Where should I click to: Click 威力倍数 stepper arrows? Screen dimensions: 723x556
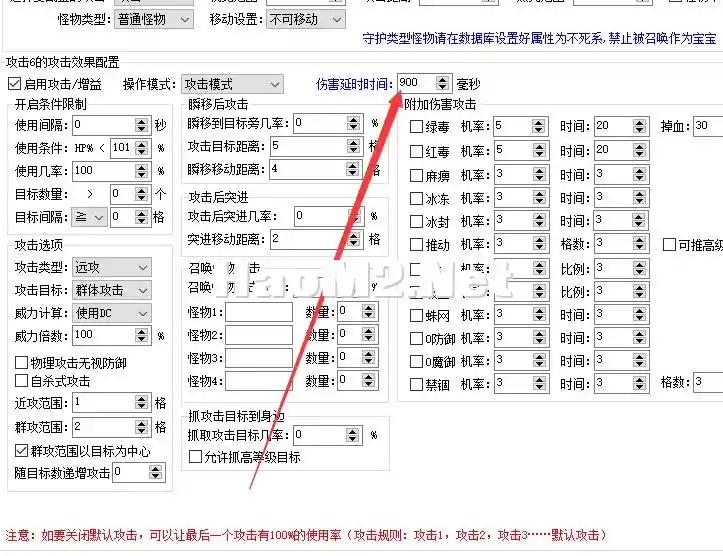[x=142, y=335]
